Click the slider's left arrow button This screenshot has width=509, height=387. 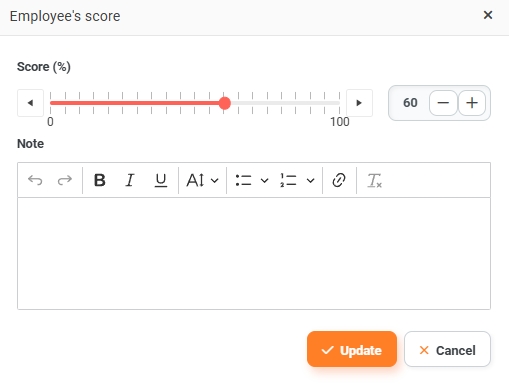pos(30,103)
